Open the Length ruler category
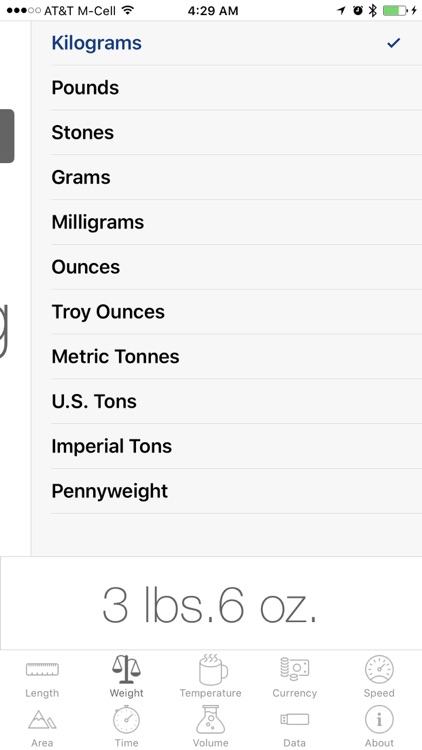422x750 pixels. pos(42,676)
